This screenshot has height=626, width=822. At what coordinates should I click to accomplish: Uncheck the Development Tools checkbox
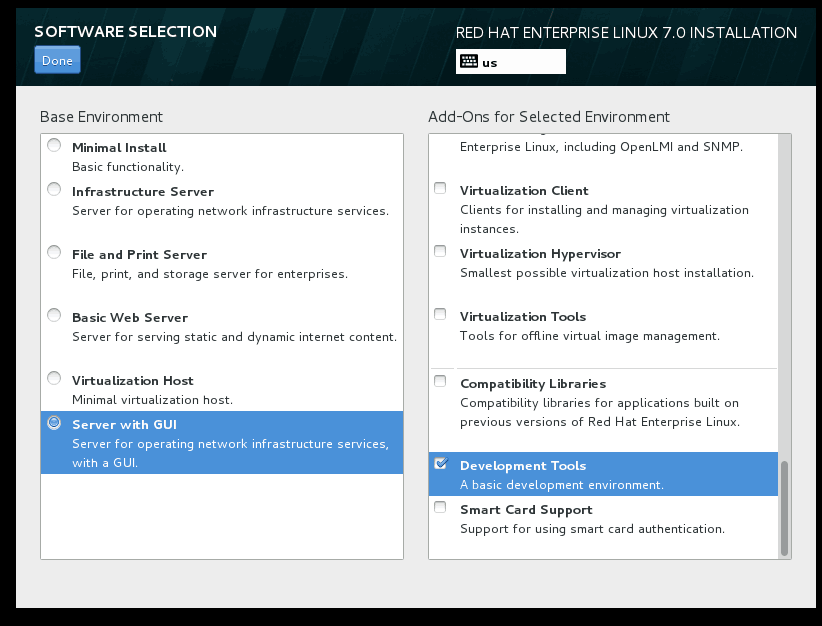[440, 464]
